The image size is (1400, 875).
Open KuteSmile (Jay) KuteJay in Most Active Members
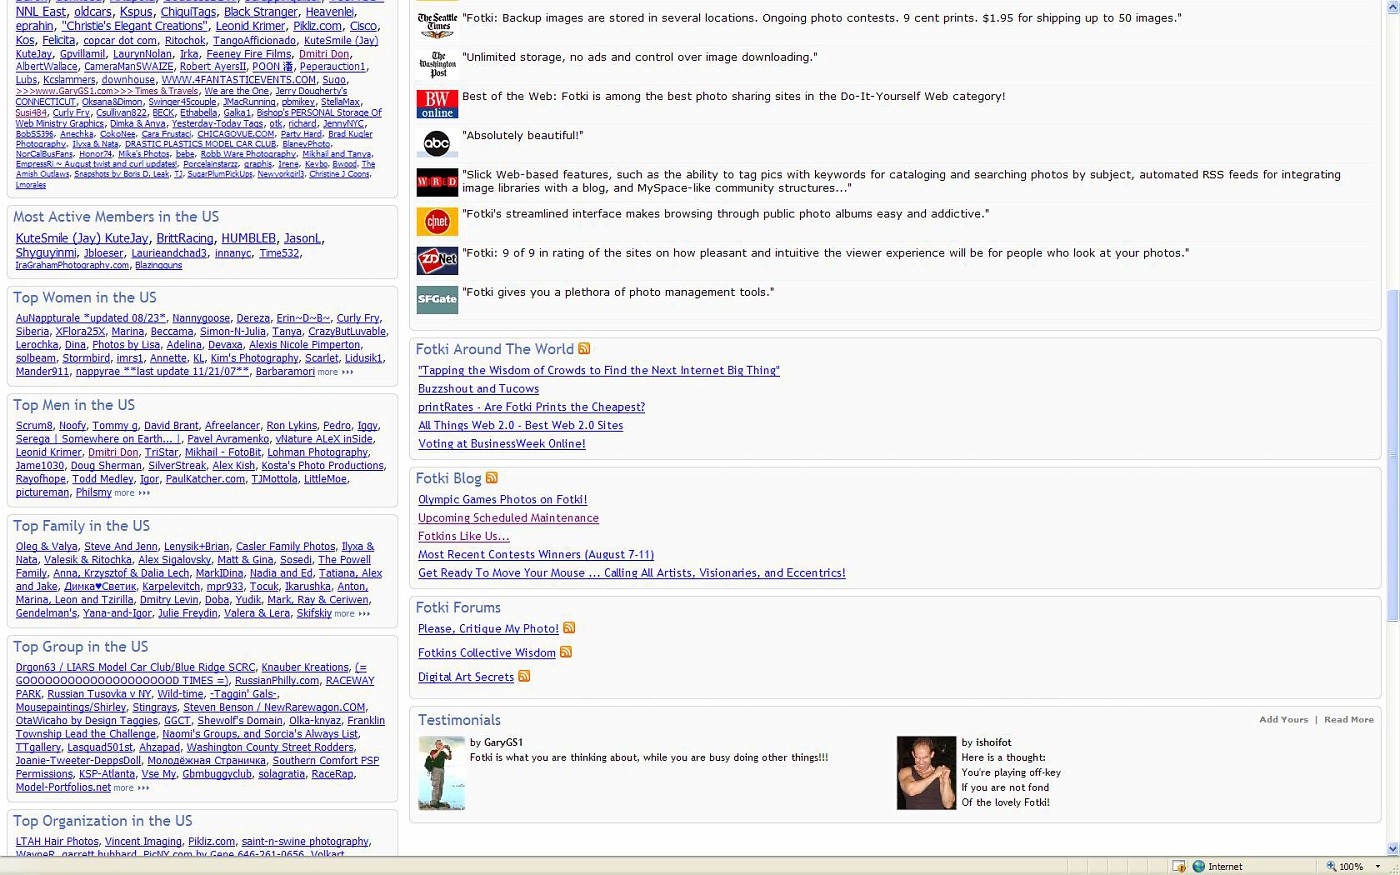pyautogui.click(x=82, y=239)
